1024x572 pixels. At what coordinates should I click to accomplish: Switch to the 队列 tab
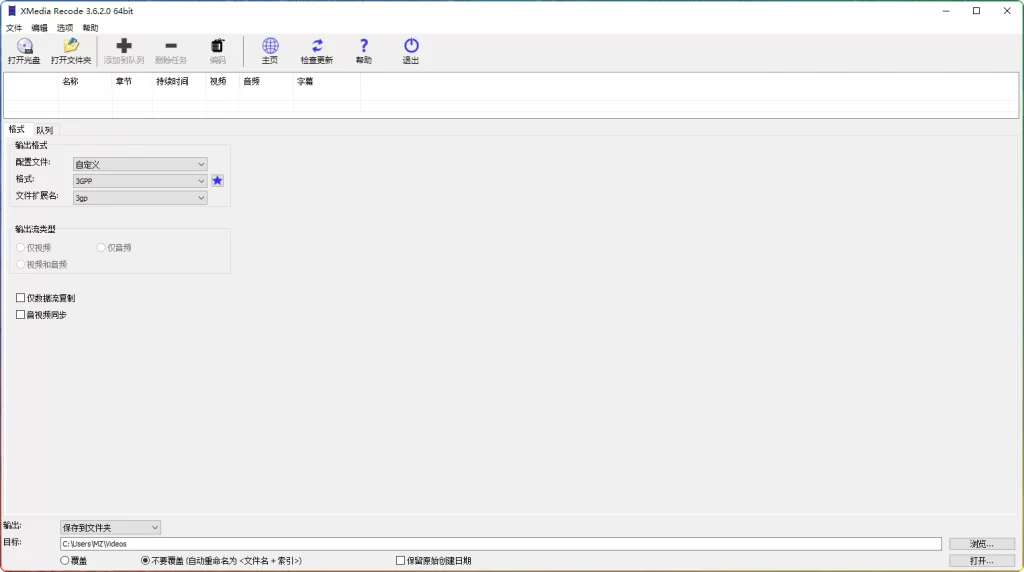pyautogui.click(x=44, y=130)
